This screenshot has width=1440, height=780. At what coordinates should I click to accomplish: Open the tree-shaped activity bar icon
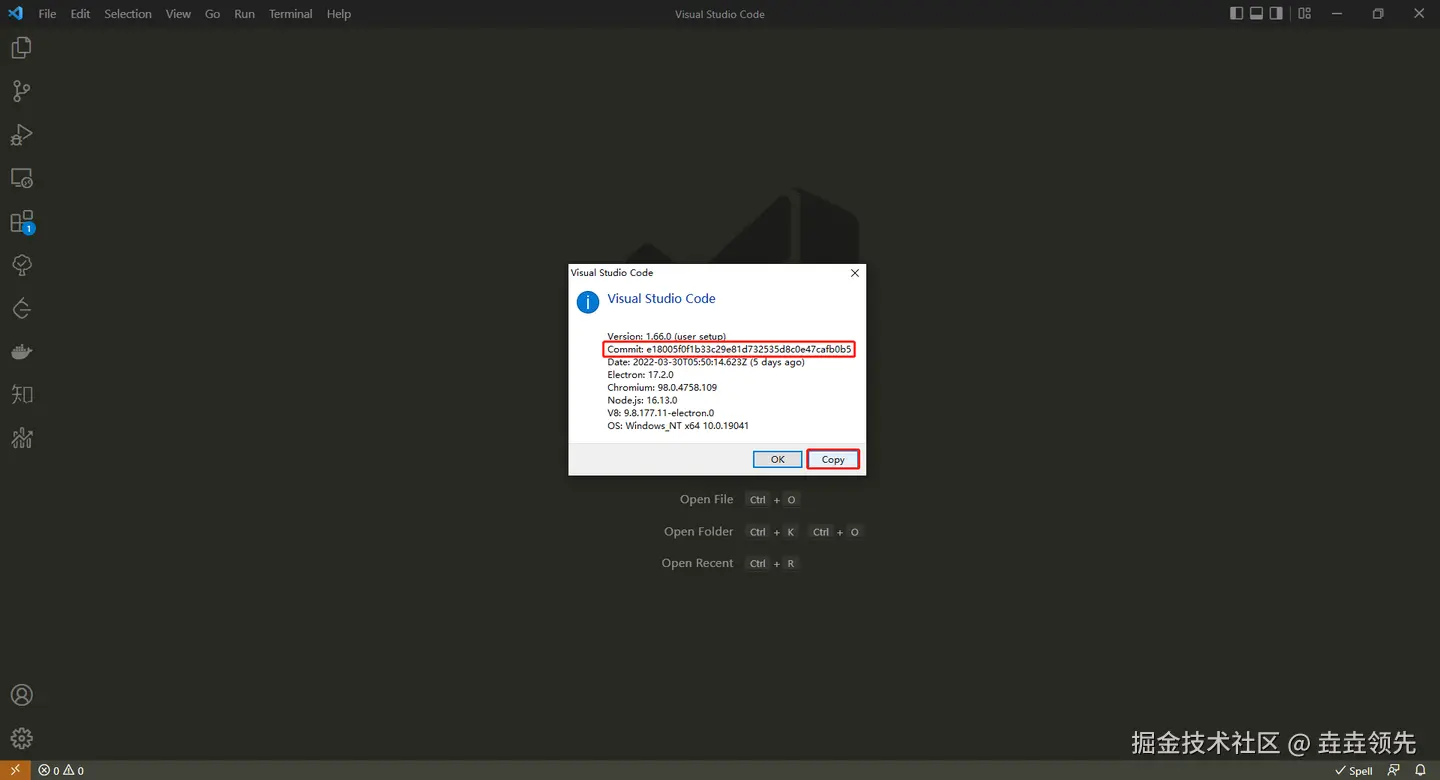tap(21, 265)
